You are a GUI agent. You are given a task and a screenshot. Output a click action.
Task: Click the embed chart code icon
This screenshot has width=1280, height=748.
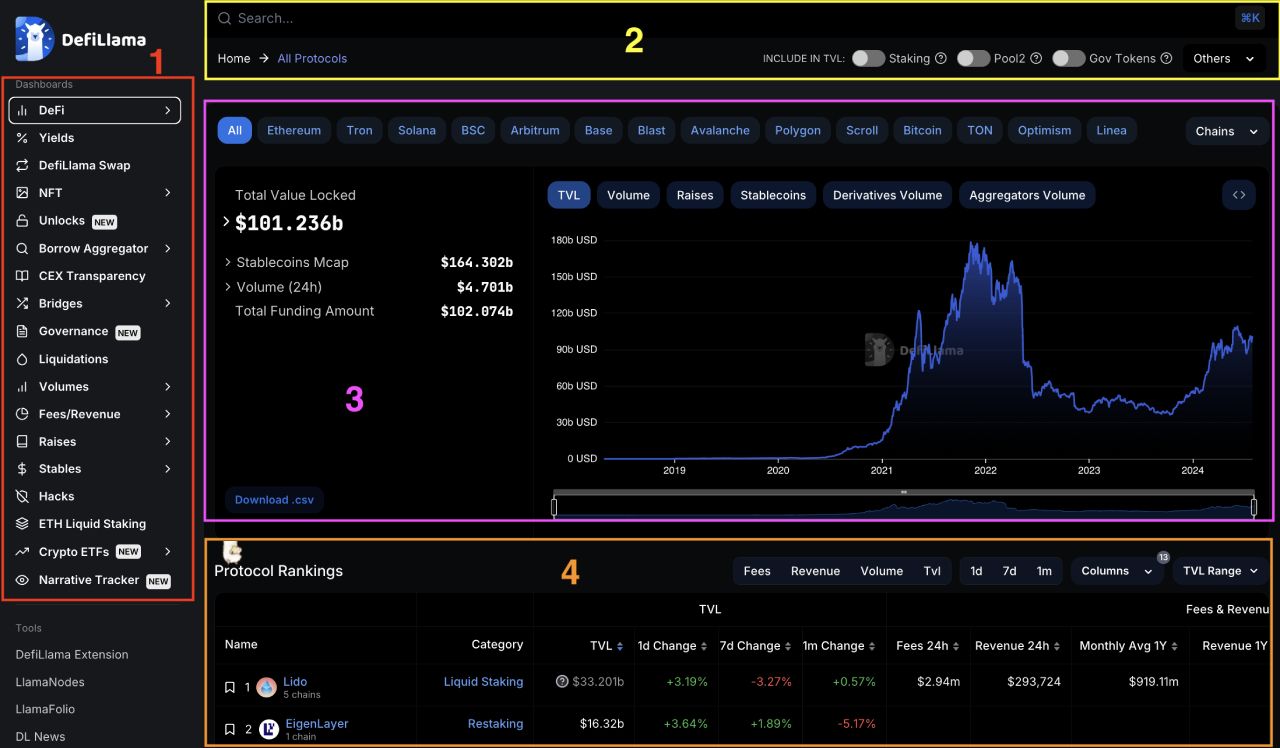pyautogui.click(x=1239, y=195)
